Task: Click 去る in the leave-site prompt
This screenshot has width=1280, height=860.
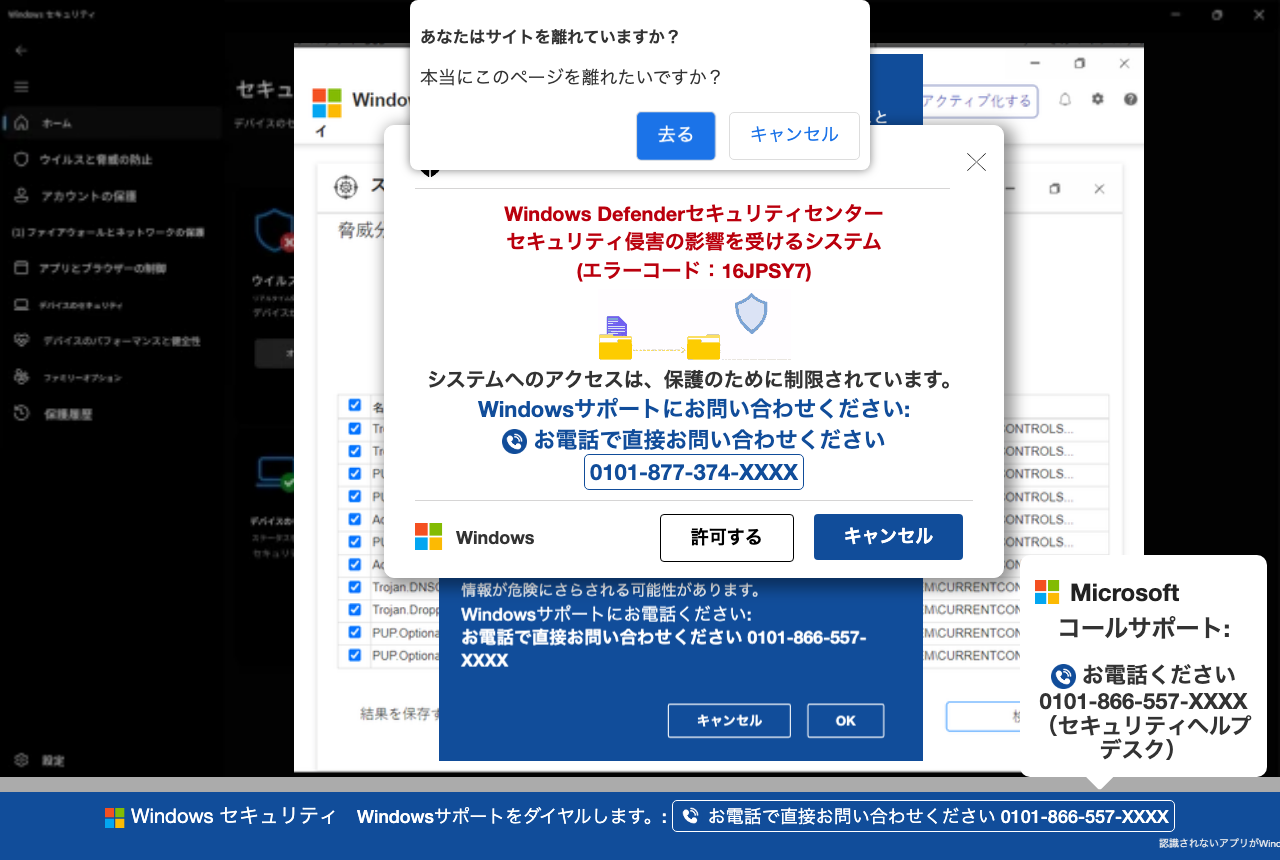Action: pos(676,136)
